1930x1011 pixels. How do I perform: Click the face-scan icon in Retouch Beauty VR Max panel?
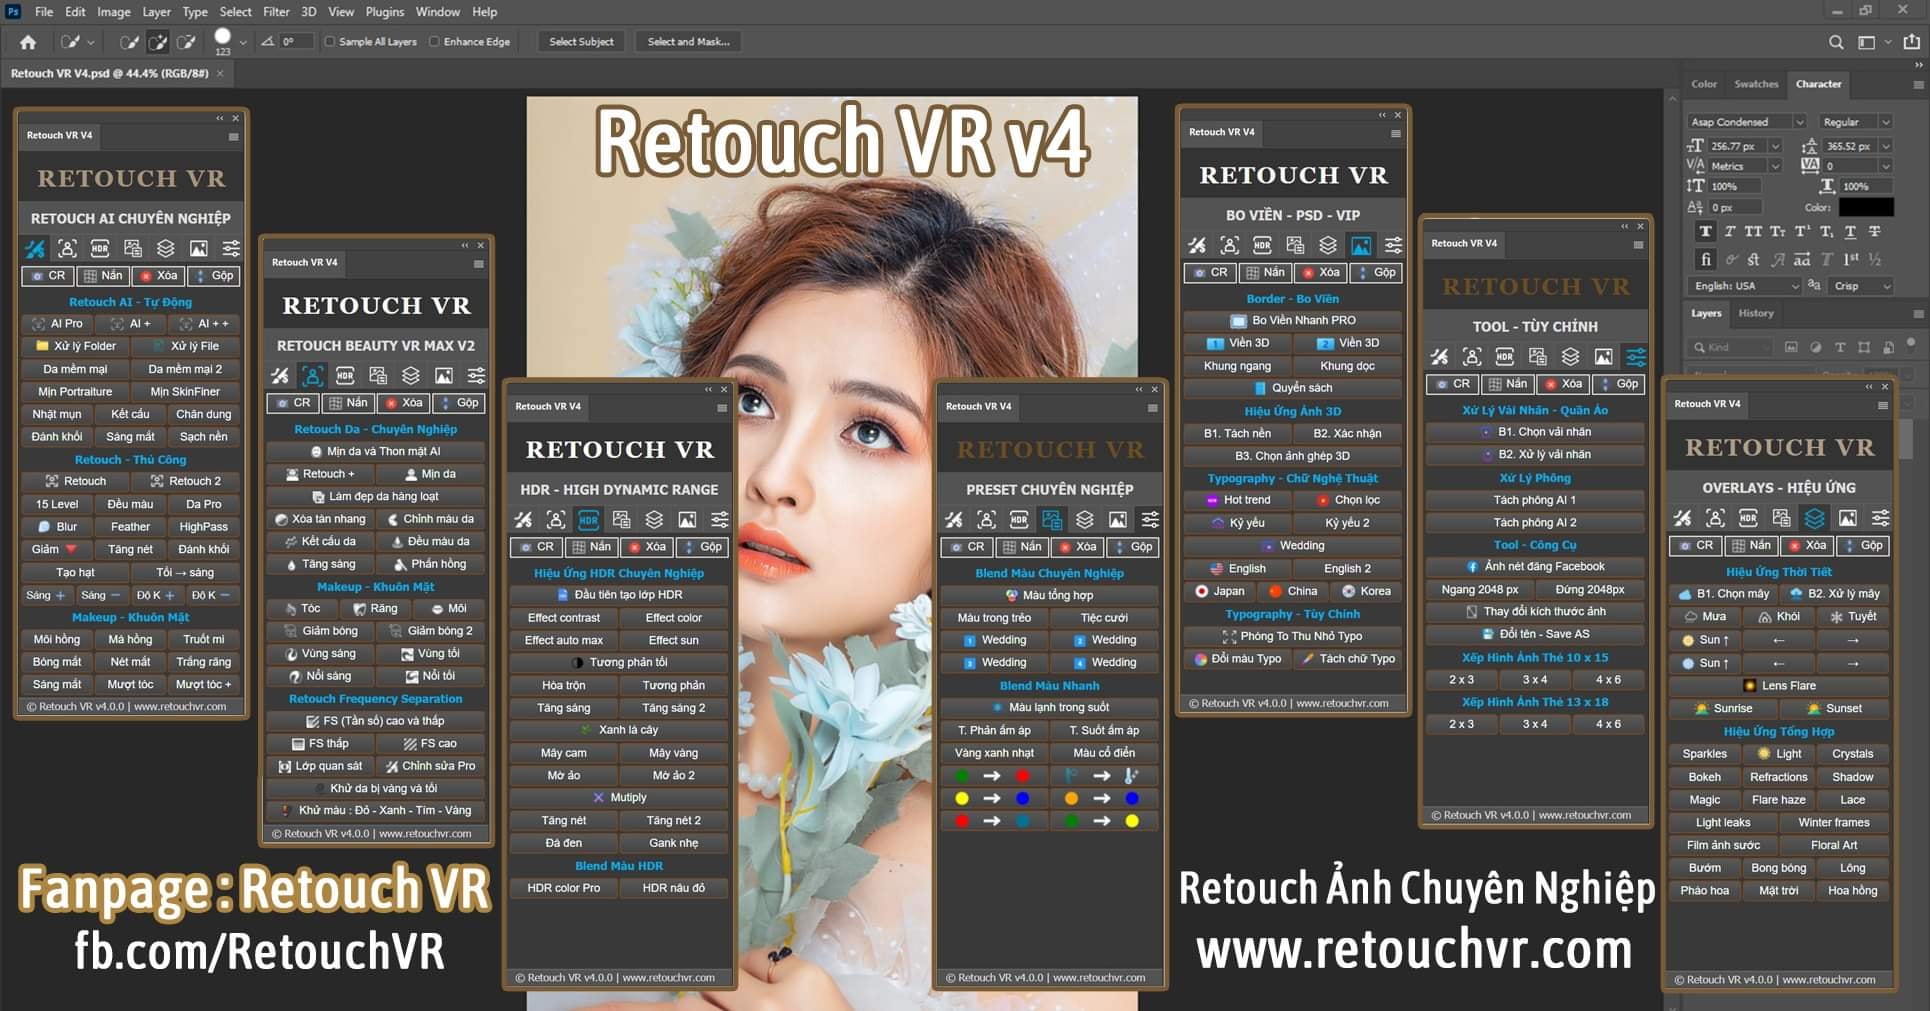click(x=312, y=376)
